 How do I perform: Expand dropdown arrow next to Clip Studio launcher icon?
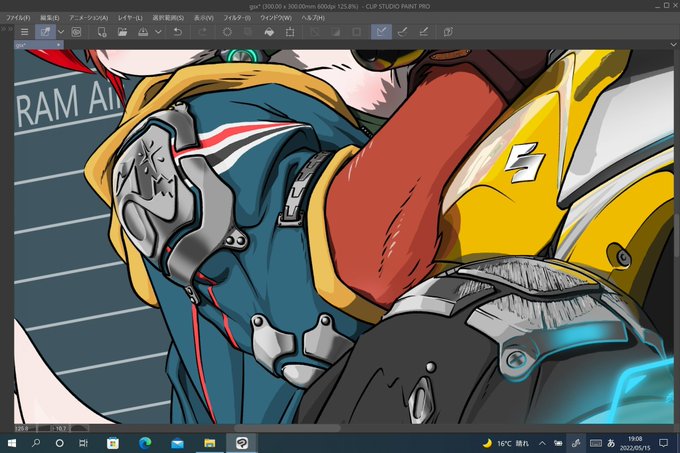pyautogui.click(x=61, y=32)
